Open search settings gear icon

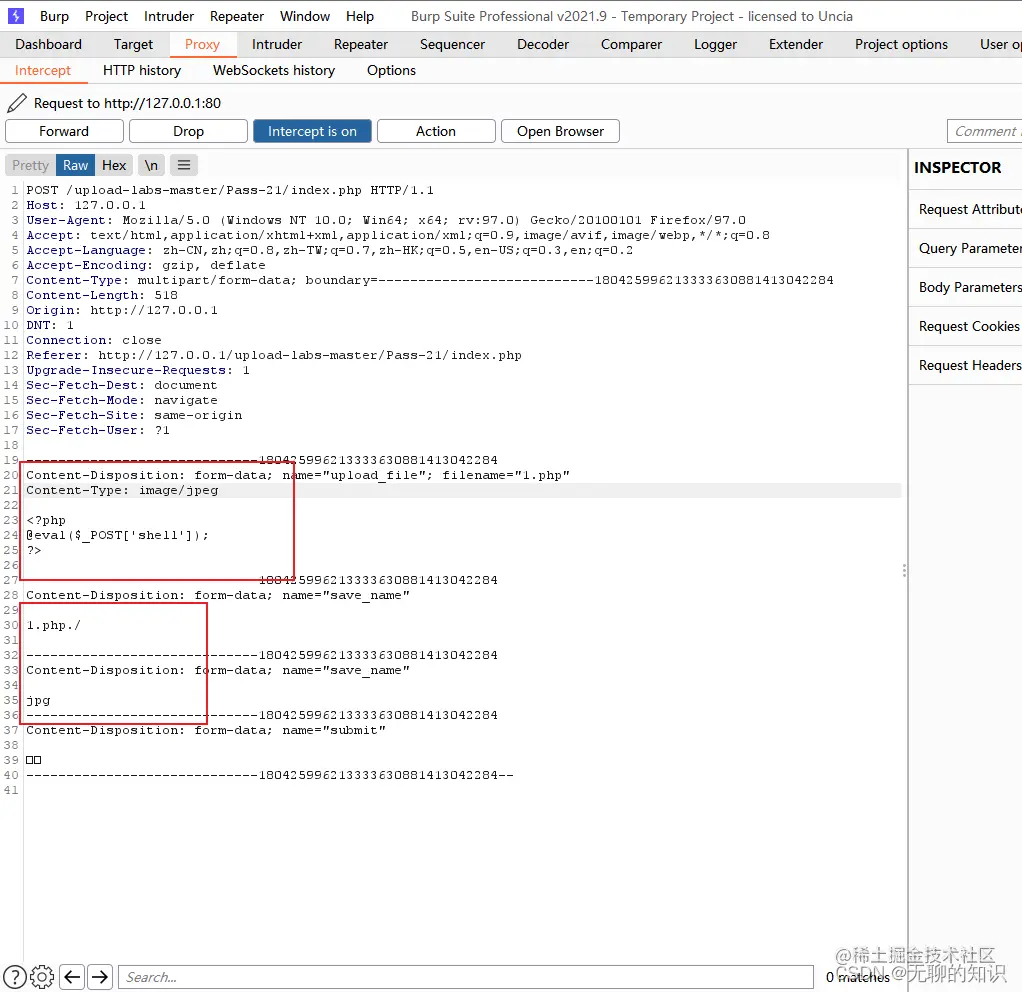[42, 976]
